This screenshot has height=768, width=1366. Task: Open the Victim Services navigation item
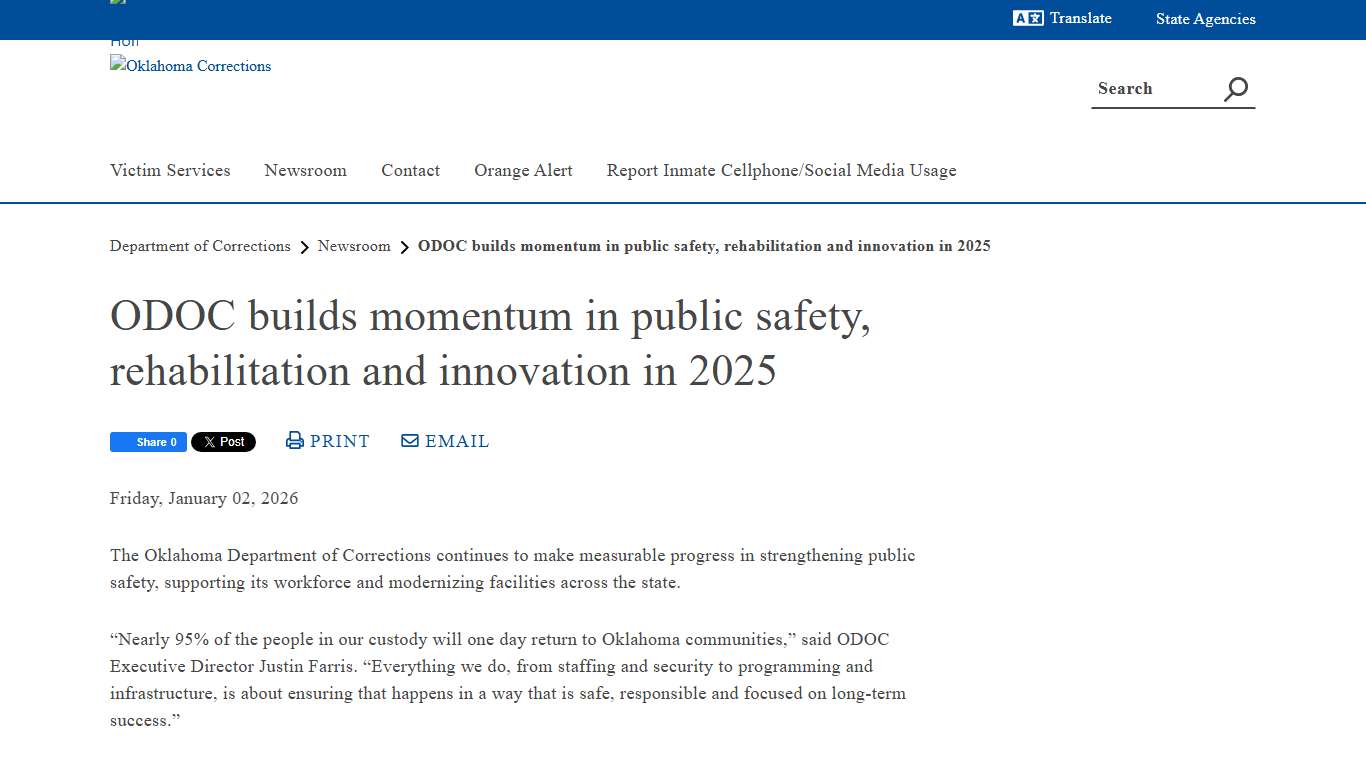click(x=170, y=170)
